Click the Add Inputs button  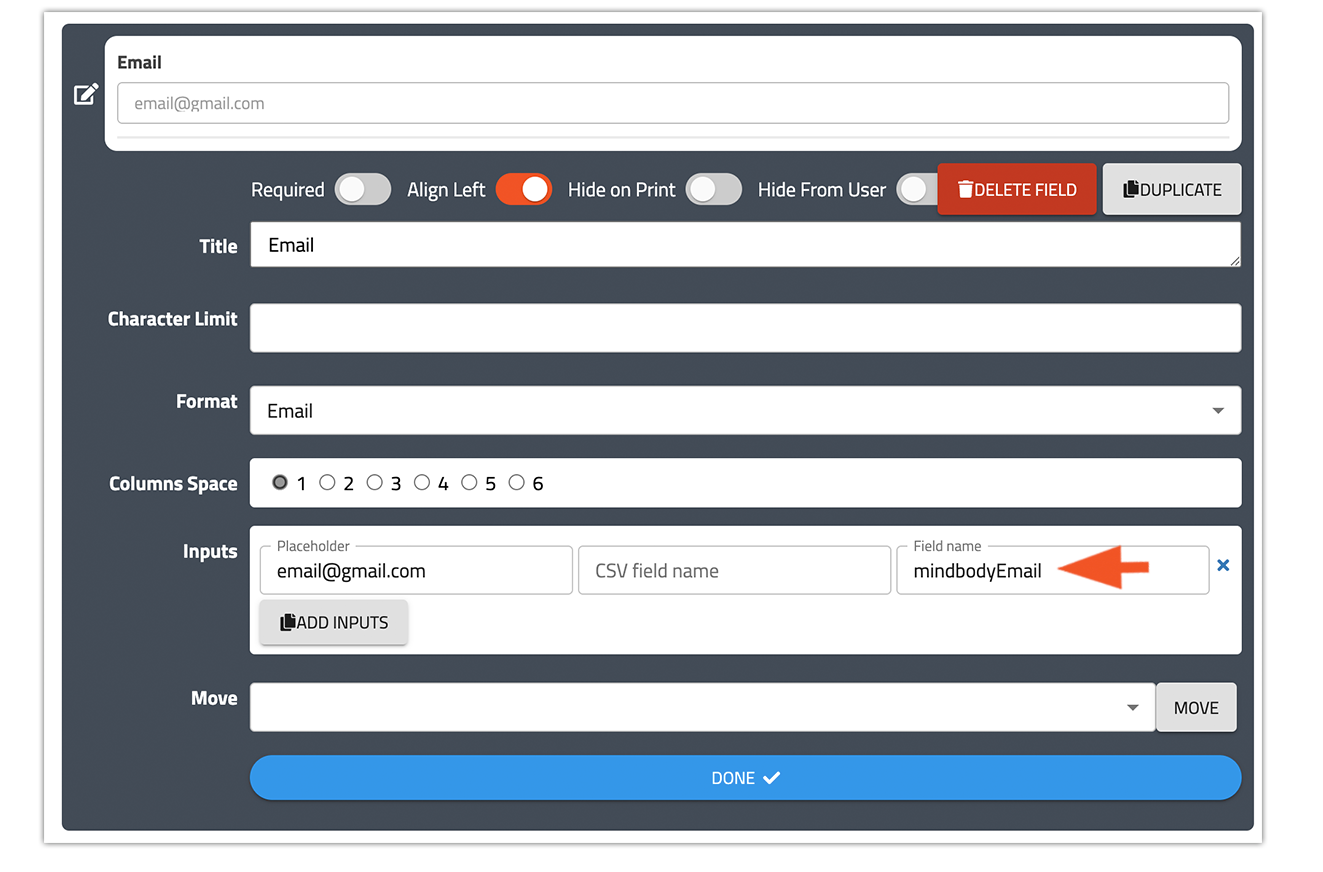(334, 622)
